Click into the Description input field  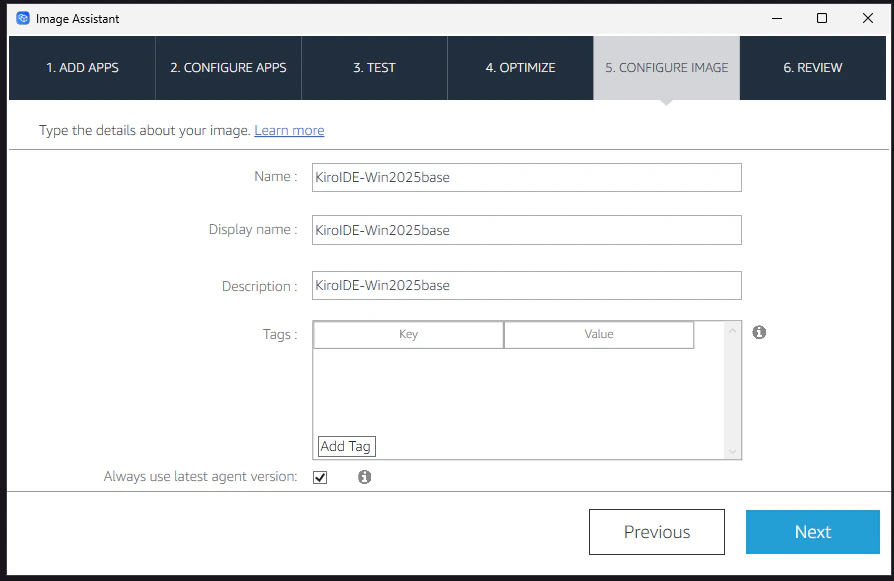pos(527,285)
